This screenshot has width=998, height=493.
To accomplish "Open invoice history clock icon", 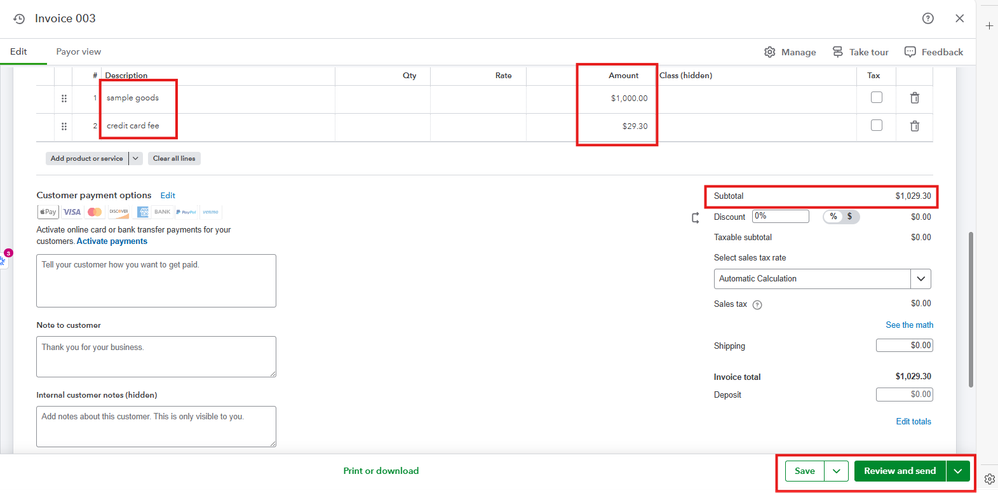I will [x=19, y=19].
